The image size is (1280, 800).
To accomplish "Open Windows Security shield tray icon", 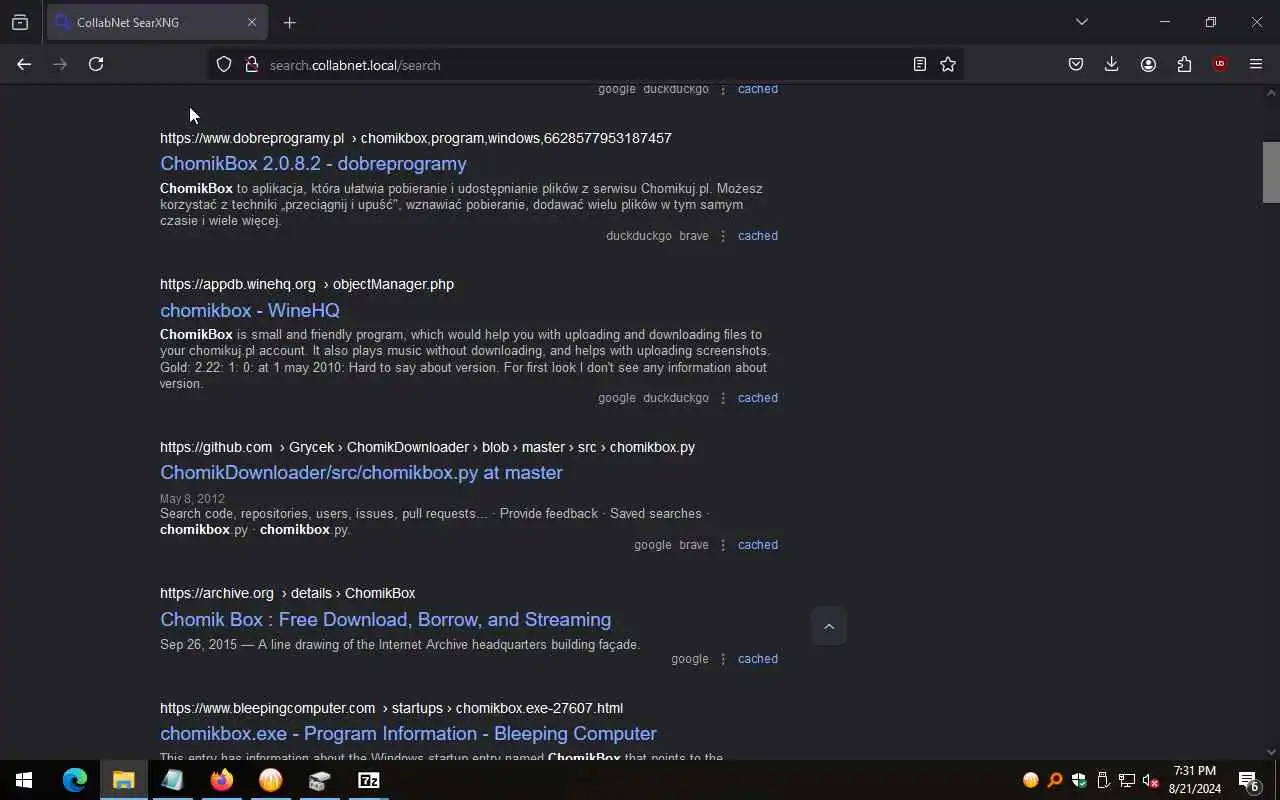I will pos(1079,780).
